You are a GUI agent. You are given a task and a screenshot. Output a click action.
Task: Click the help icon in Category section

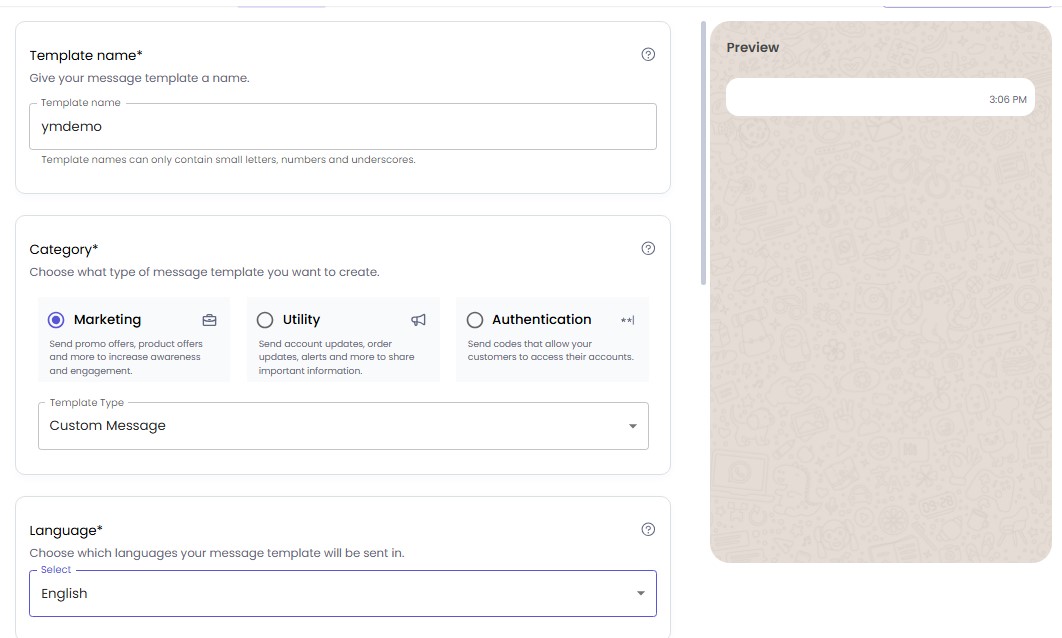click(x=648, y=249)
